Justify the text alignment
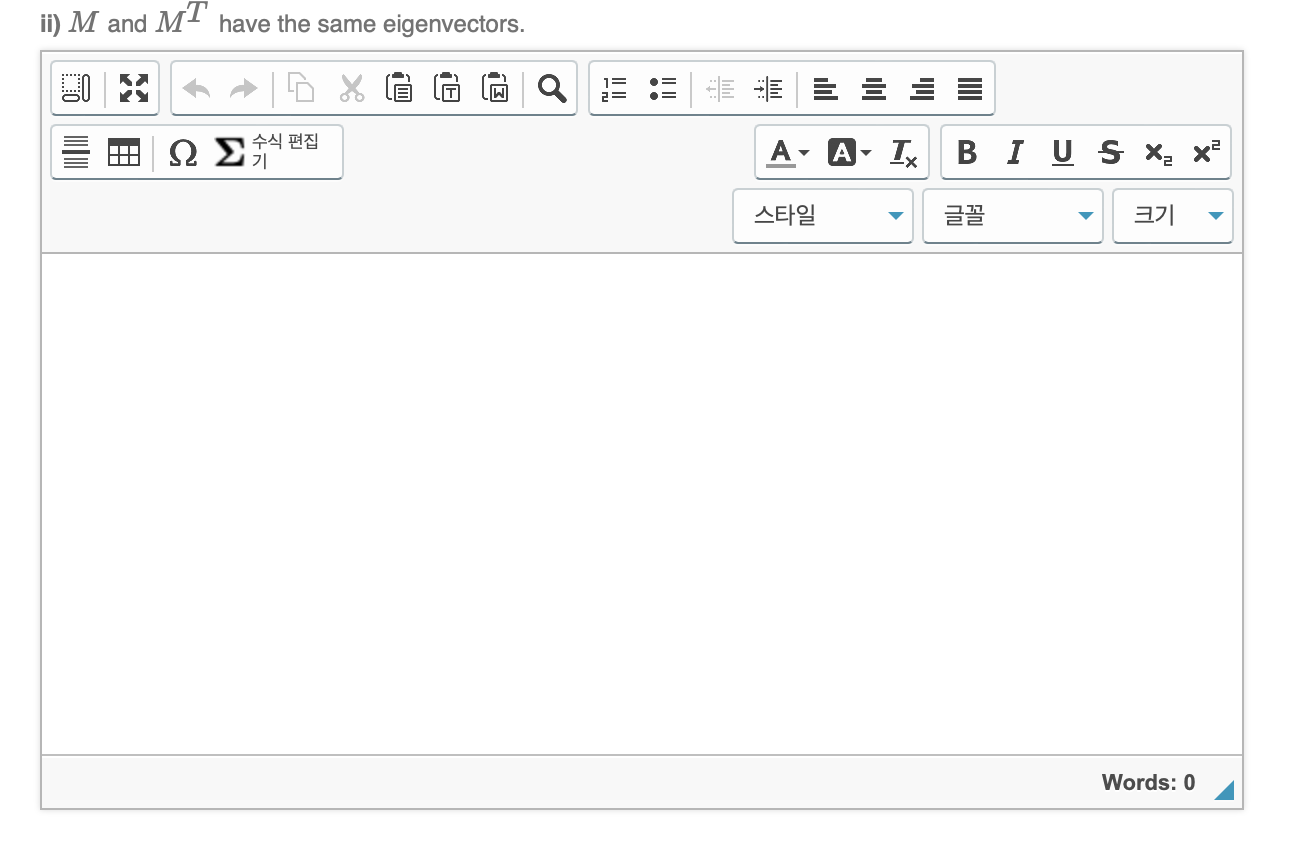 click(969, 89)
